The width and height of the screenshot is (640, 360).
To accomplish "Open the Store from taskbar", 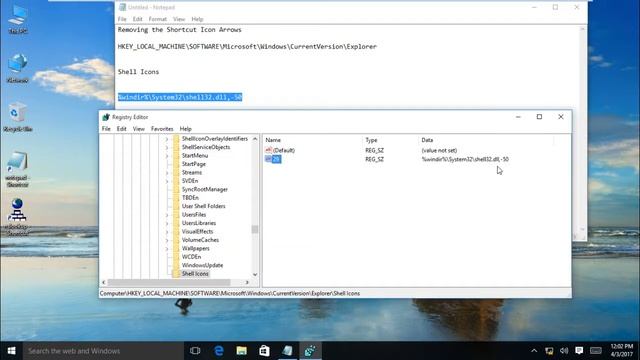I will [x=264, y=351].
